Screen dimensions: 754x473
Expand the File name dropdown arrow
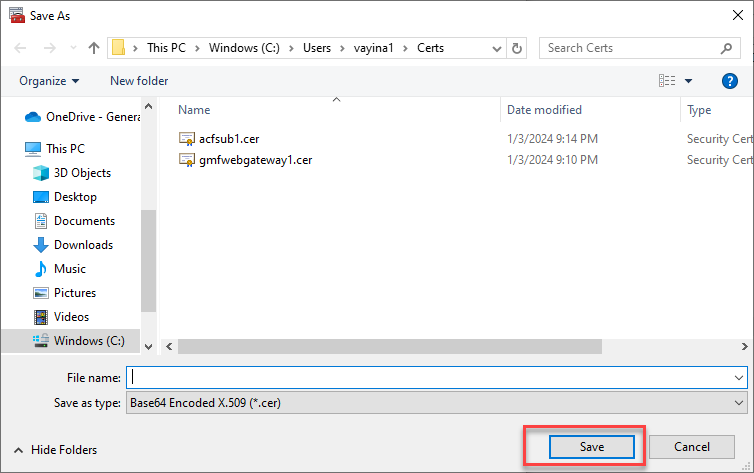click(739, 378)
